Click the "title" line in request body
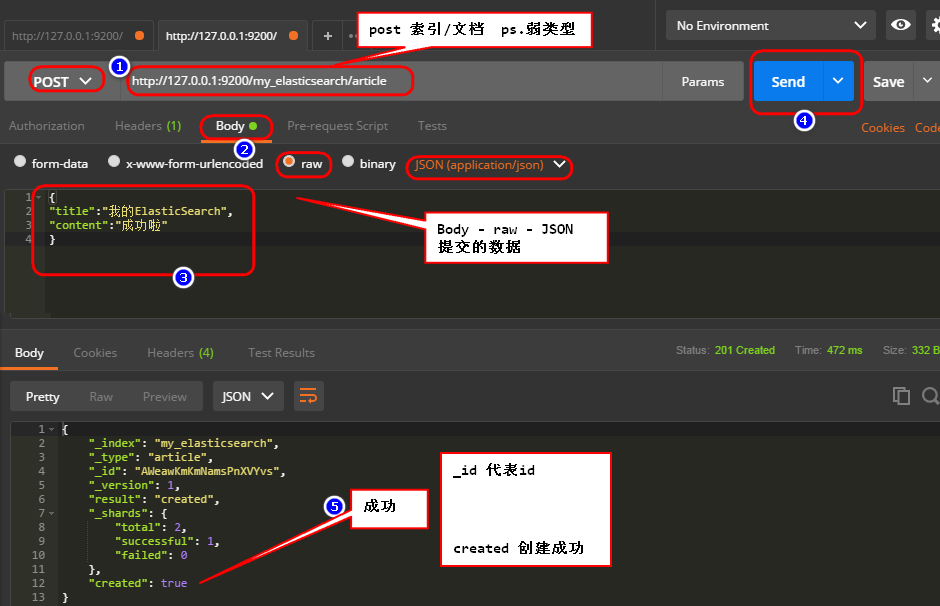Viewport: 940px width, 606px height. point(141,211)
